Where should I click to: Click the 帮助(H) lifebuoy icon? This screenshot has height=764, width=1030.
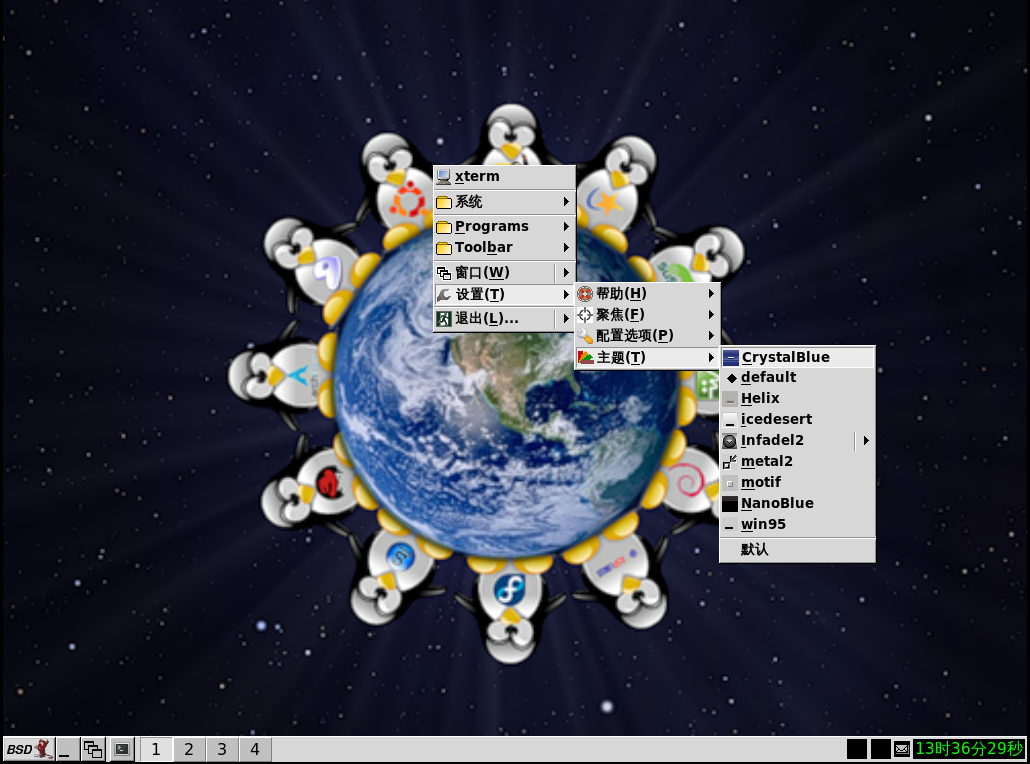[585, 294]
